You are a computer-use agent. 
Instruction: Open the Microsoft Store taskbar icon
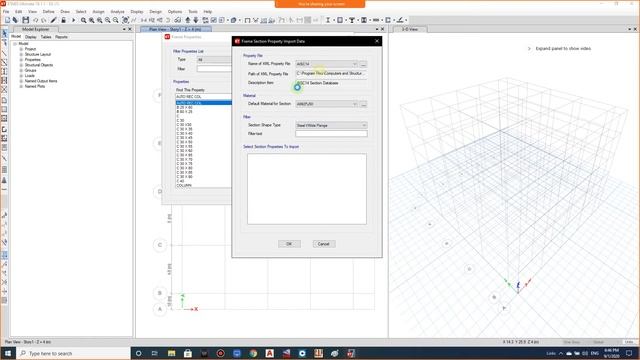[x=188, y=353]
